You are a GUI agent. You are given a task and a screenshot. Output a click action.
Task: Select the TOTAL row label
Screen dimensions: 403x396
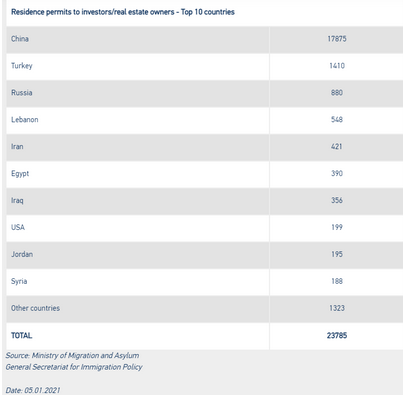[21, 335]
